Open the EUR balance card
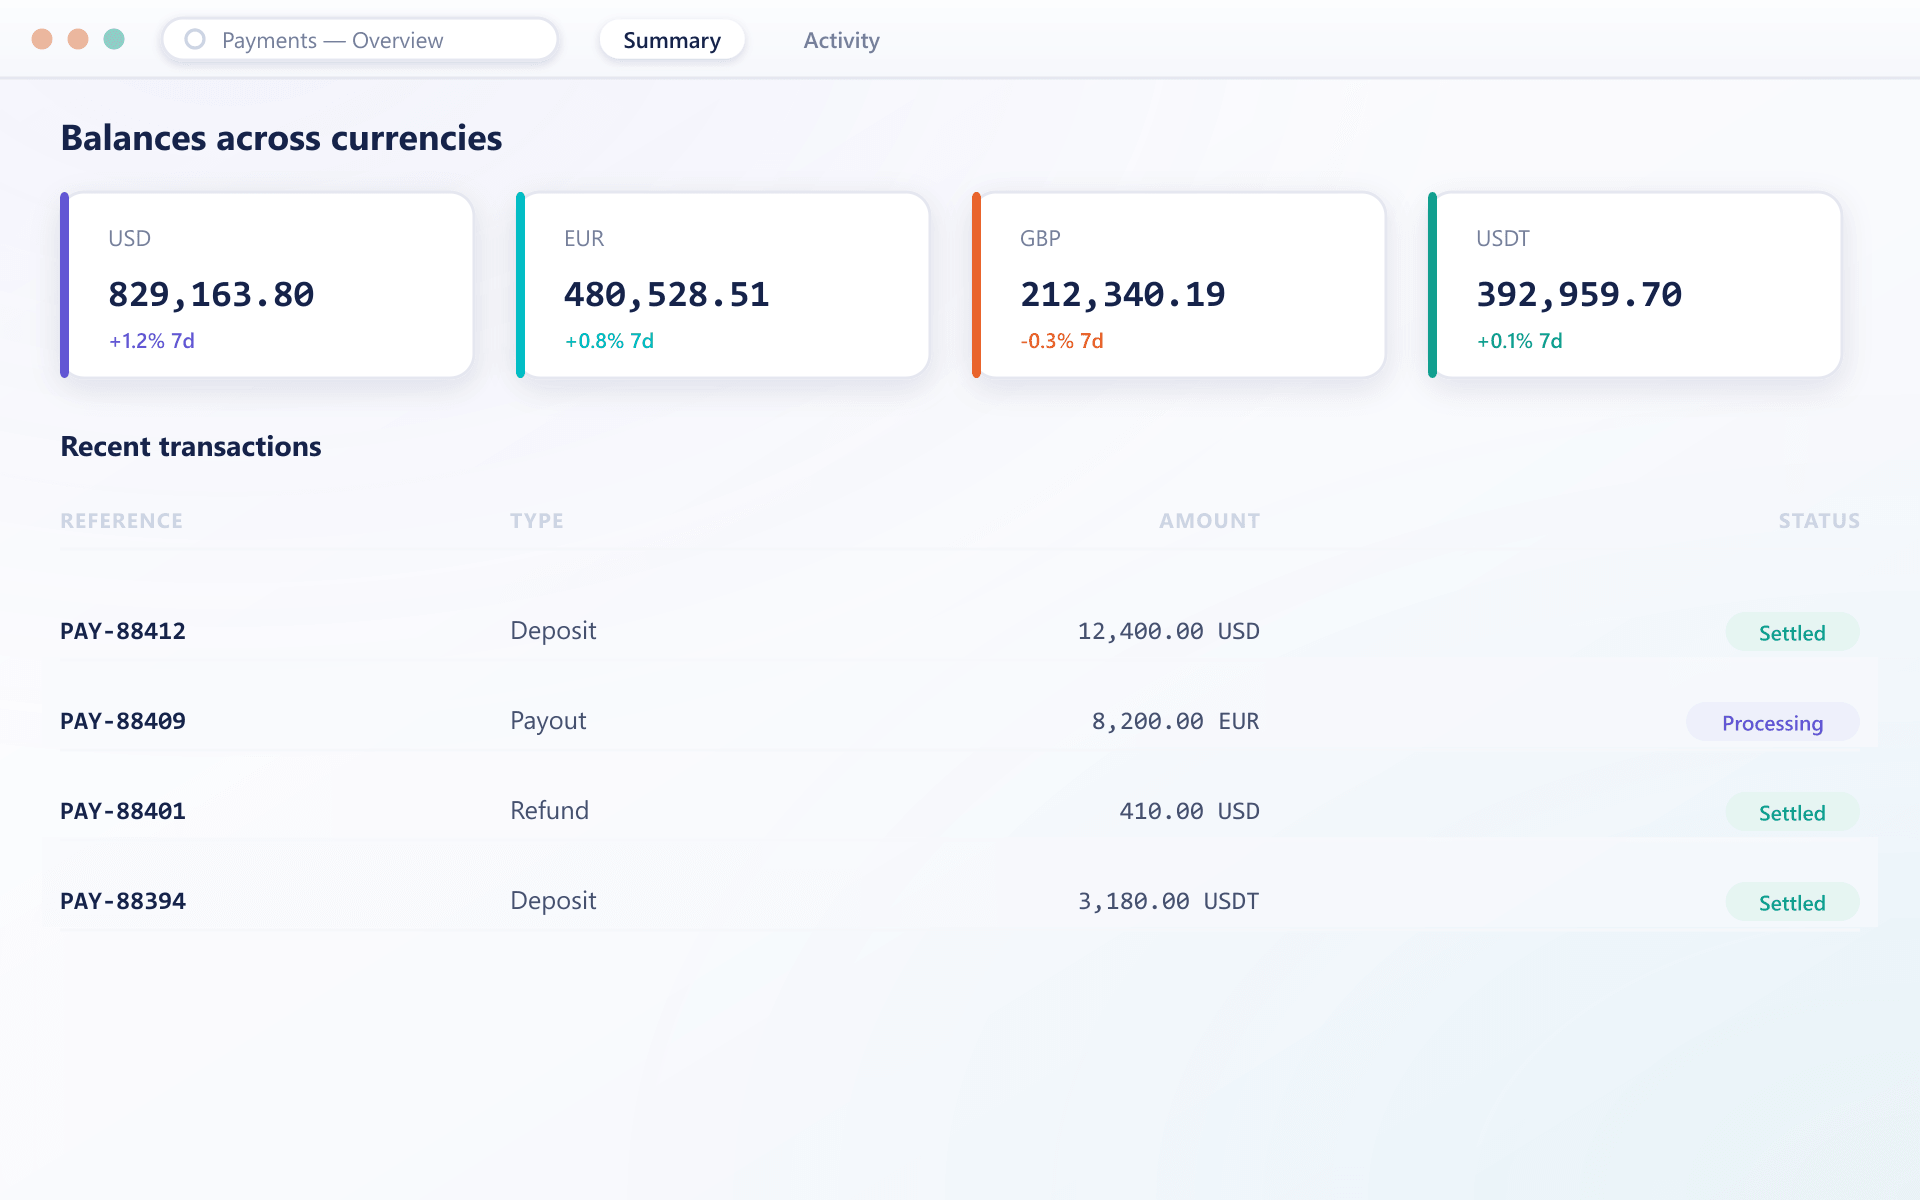Image resolution: width=1920 pixels, height=1200 pixels. [723, 285]
